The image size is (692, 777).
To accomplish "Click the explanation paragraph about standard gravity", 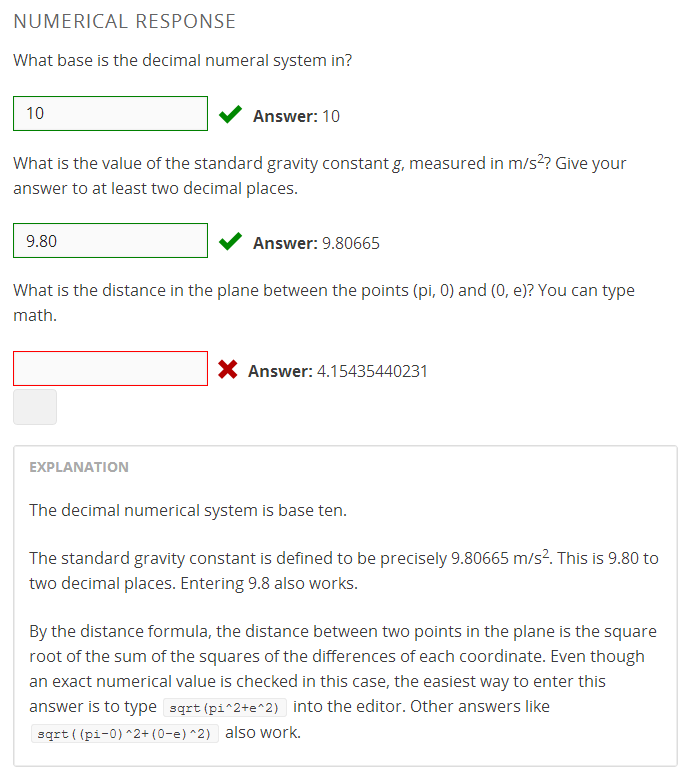I will [344, 570].
